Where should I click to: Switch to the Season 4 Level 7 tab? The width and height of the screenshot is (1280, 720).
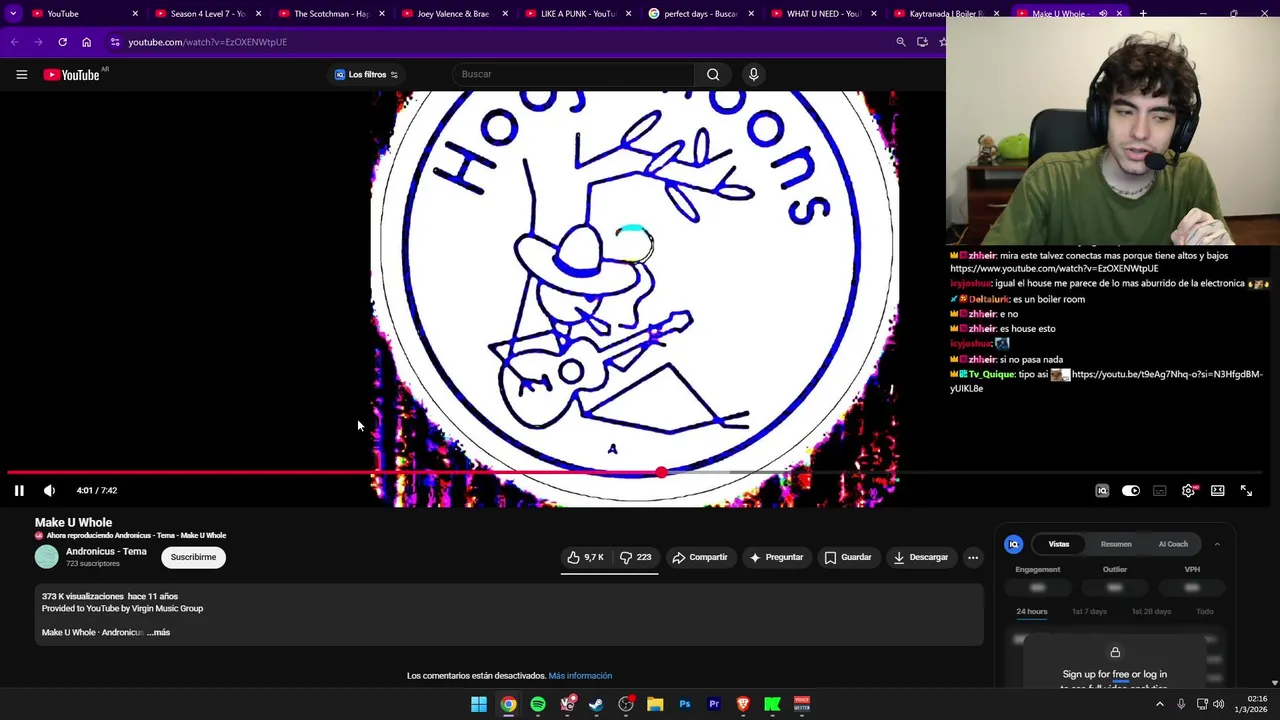tap(207, 14)
